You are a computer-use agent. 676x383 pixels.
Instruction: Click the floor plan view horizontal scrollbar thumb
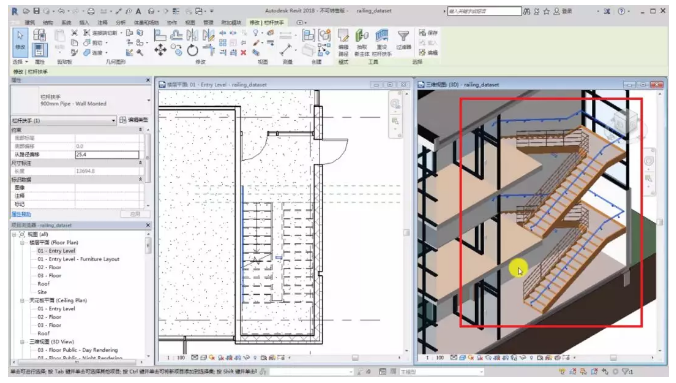(355, 358)
